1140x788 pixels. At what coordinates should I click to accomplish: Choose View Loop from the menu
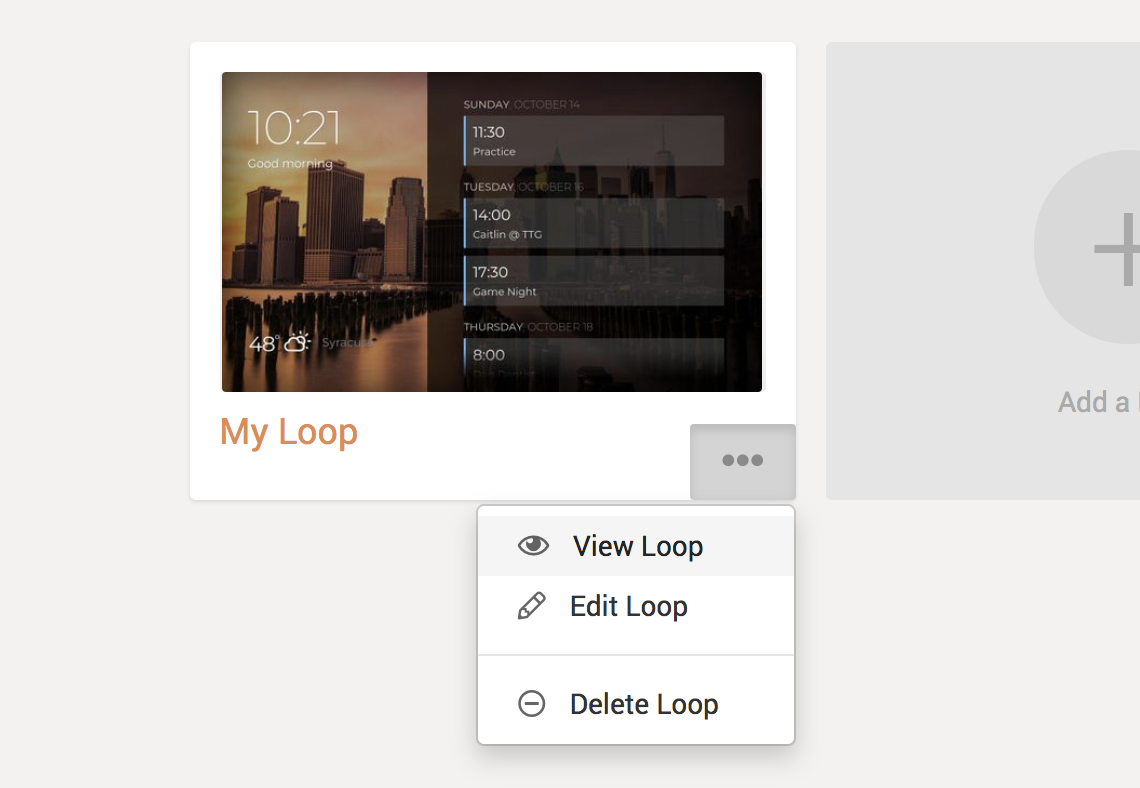(x=637, y=545)
